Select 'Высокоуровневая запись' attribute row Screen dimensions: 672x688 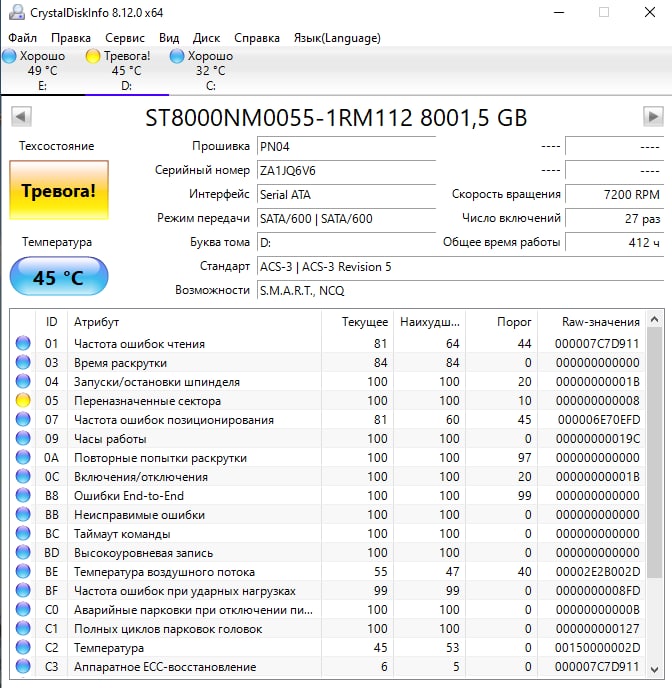(x=327, y=552)
